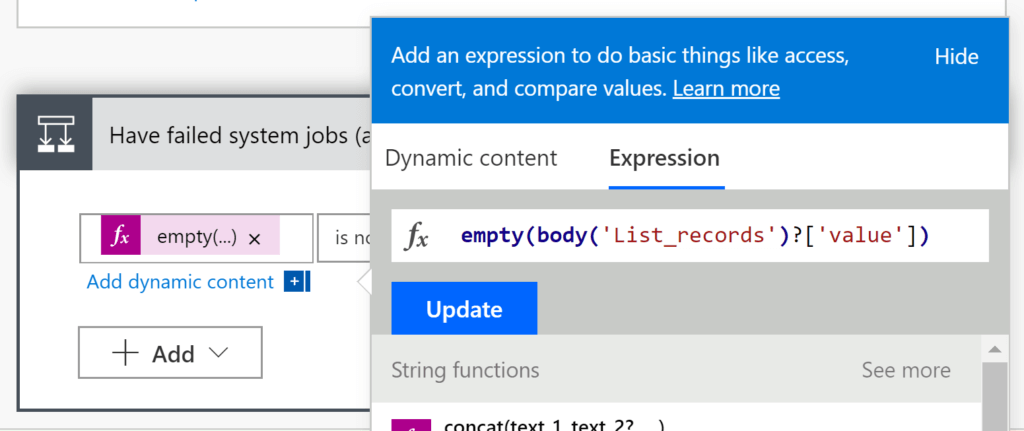Click the purple fx icon on the empty(...) token
This screenshot has height=431, width=1024.
[x=121, y=237]
